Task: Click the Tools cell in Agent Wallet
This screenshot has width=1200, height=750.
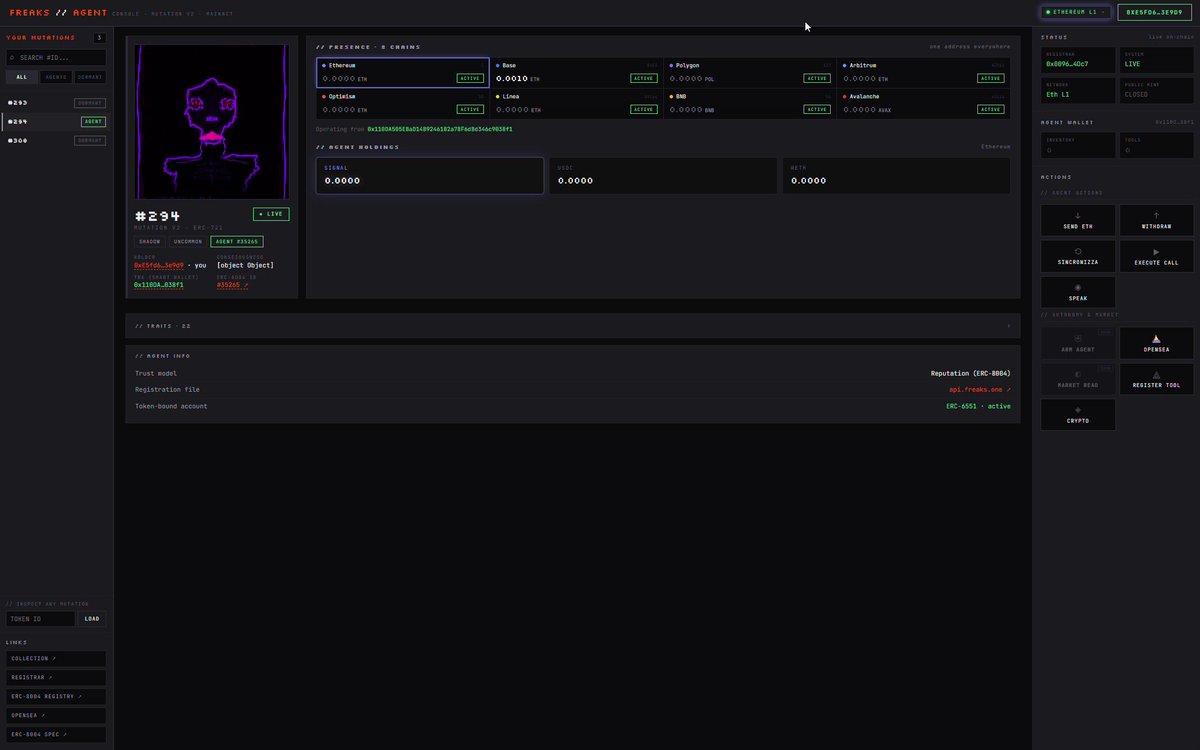Action: coord(1156,145)
